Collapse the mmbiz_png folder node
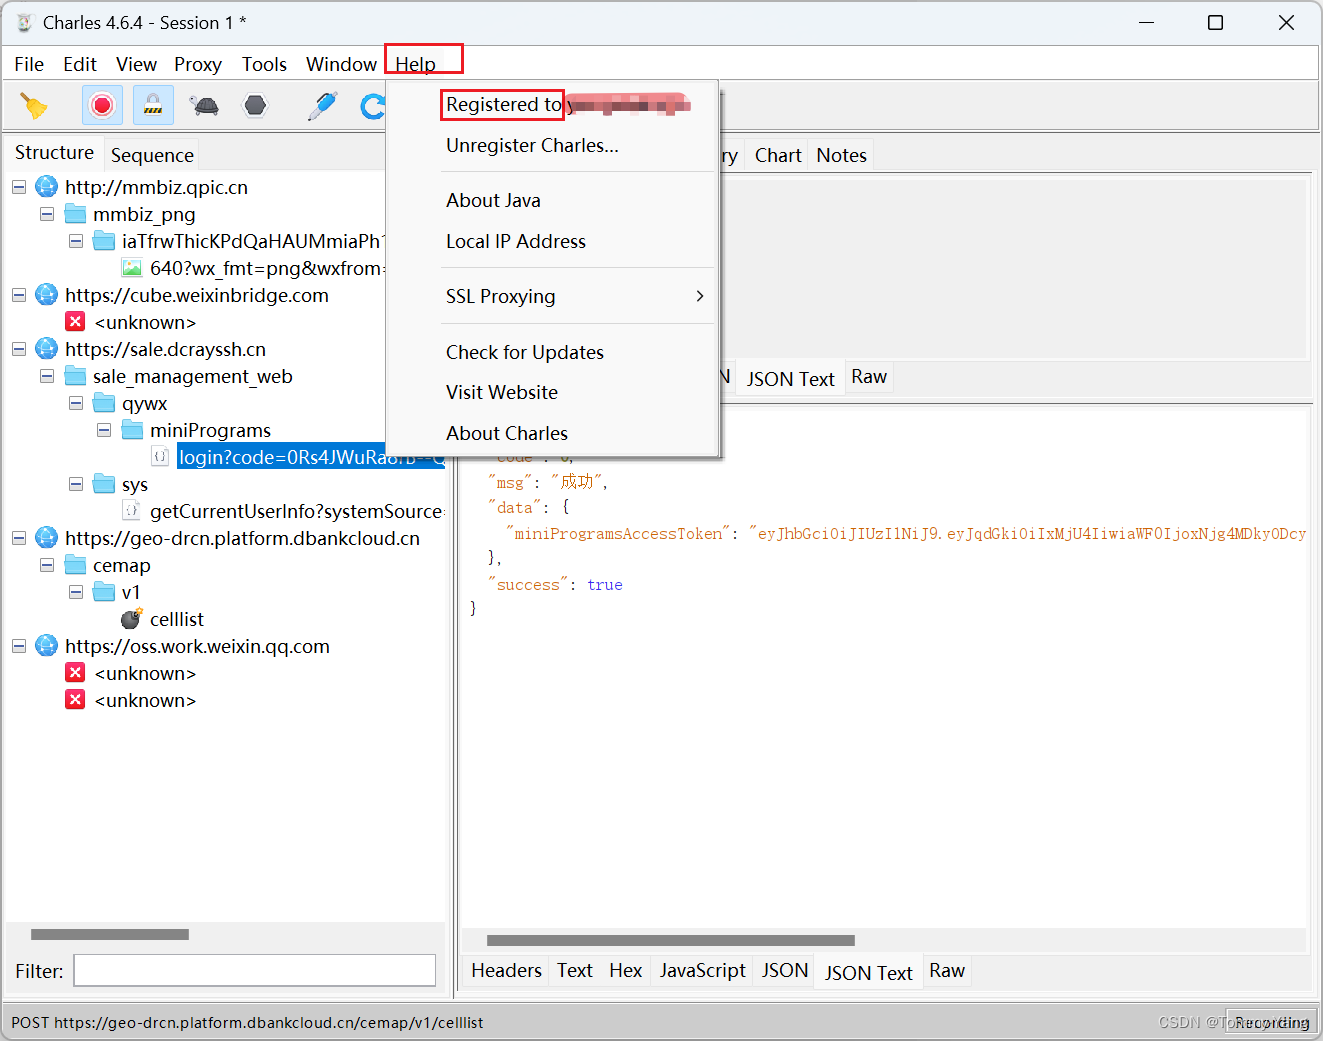Viewport: 1323px width, 1041px height. point(47,214)
